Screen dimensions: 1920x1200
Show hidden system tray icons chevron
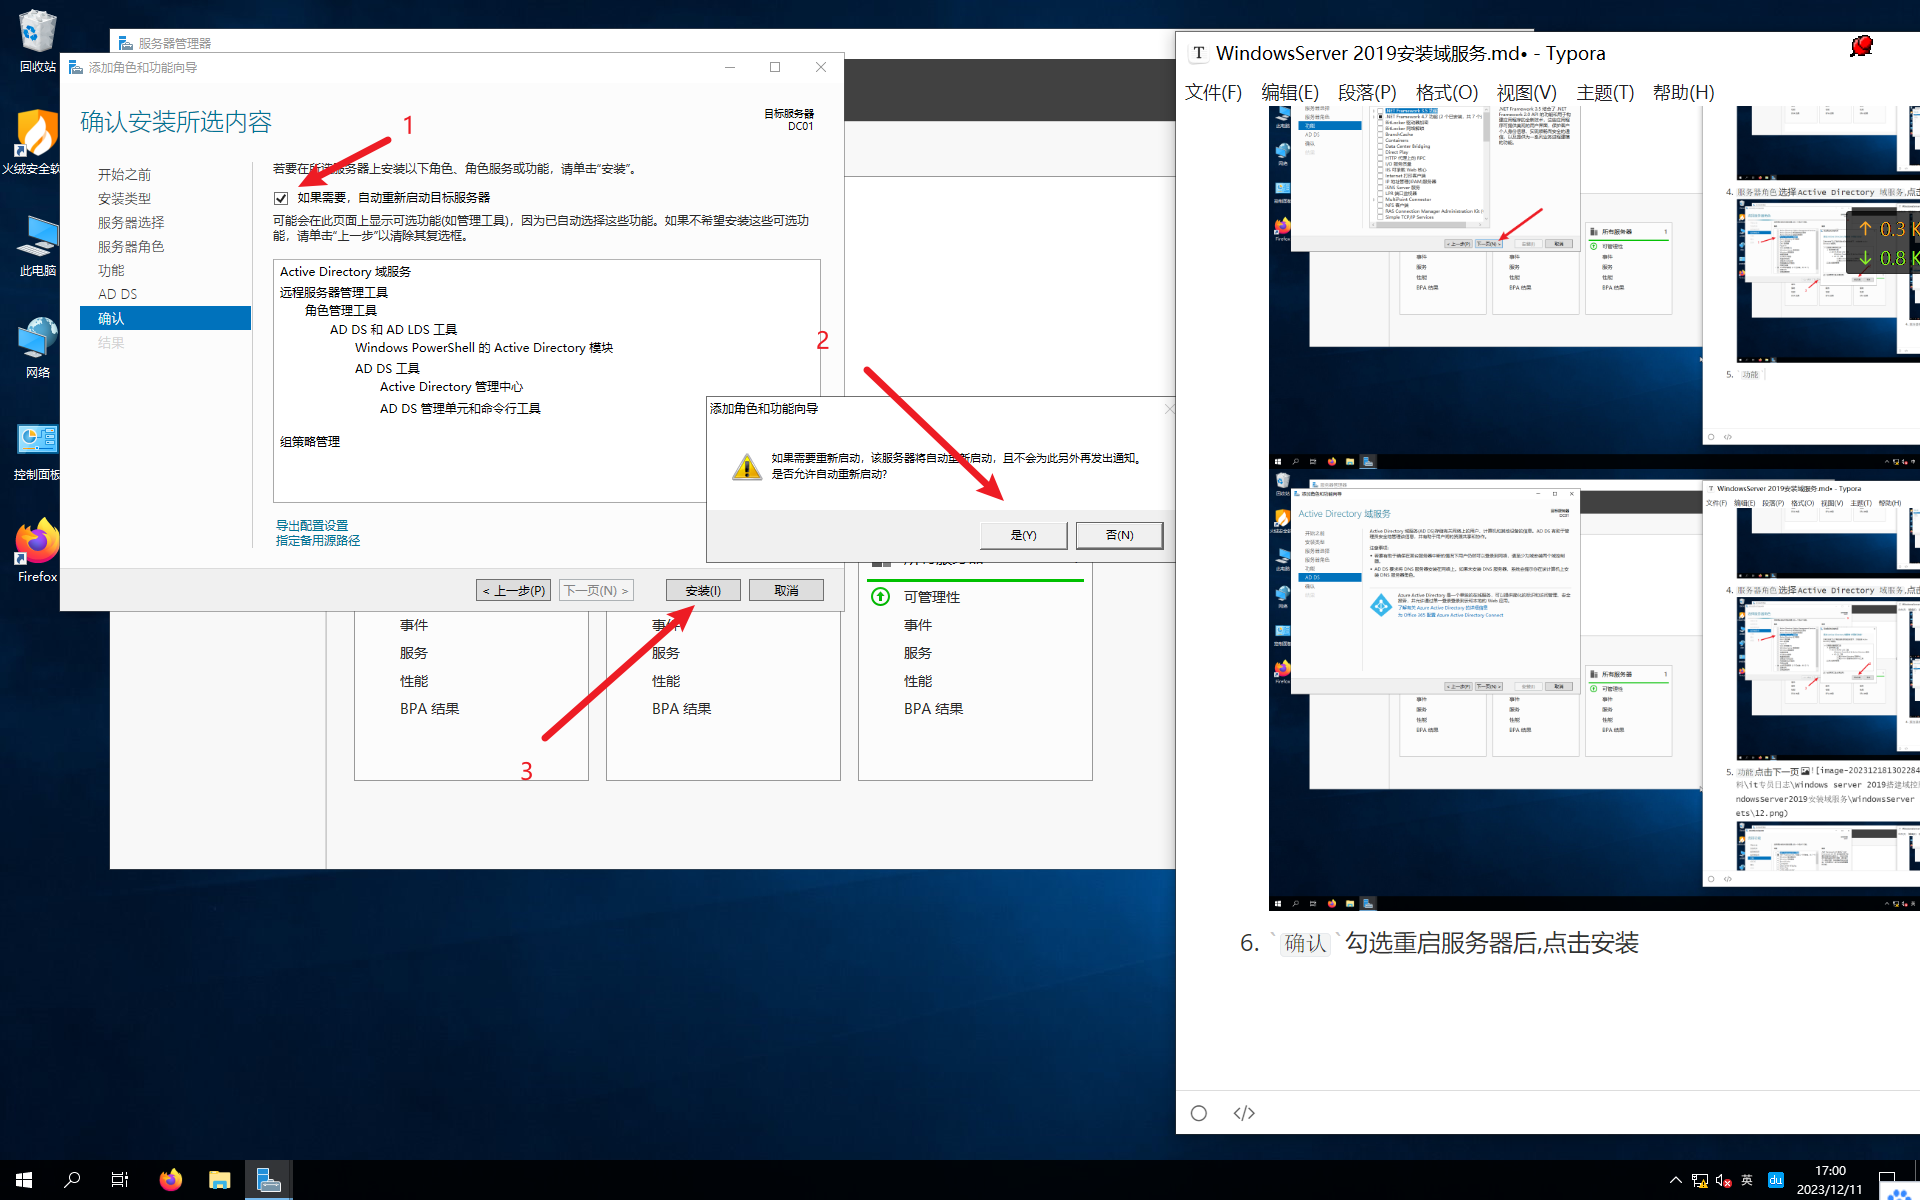1676,1180
